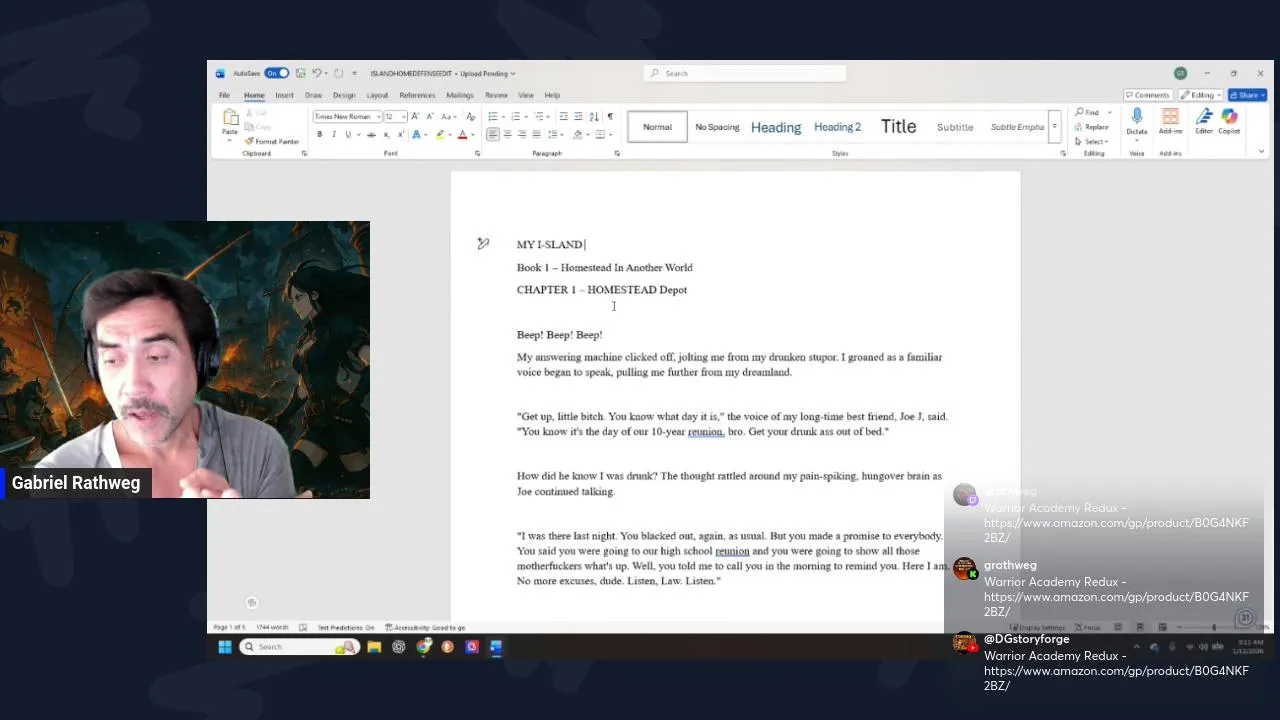The image size is (1280, 720).
Task: Open the File menu
Action: pyautogui.click(x=224, y=95)
